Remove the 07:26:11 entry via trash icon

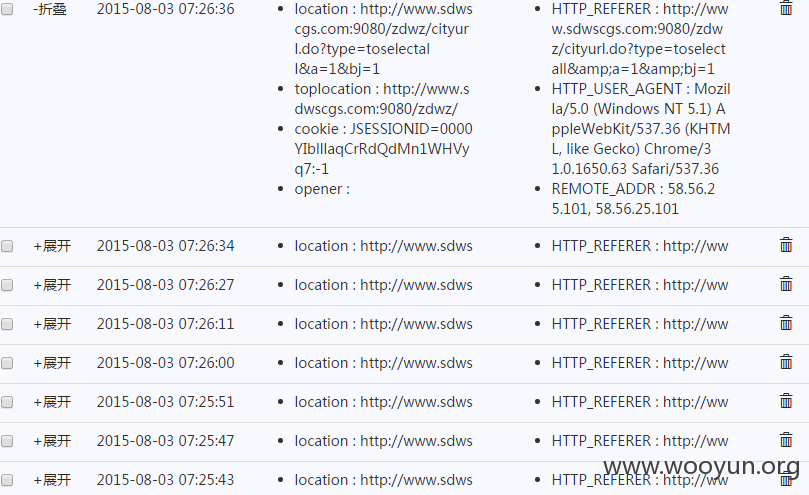click(x=786, y=323)
